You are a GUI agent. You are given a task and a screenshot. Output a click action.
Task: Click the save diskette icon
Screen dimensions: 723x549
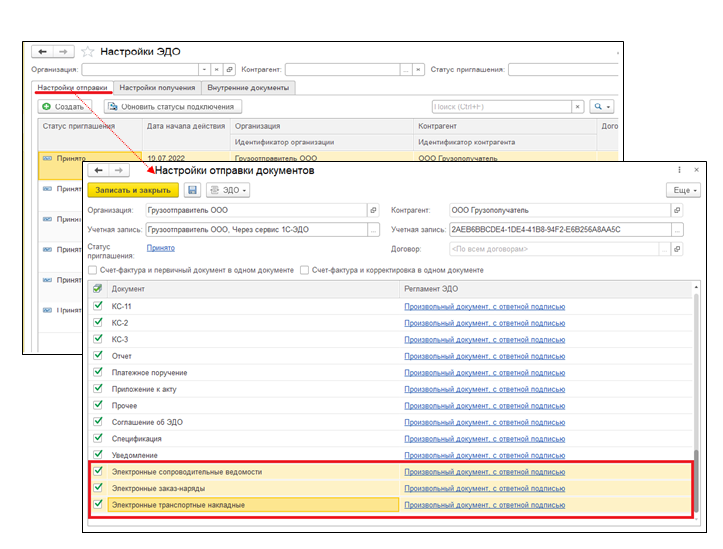[x=193, y=190]
